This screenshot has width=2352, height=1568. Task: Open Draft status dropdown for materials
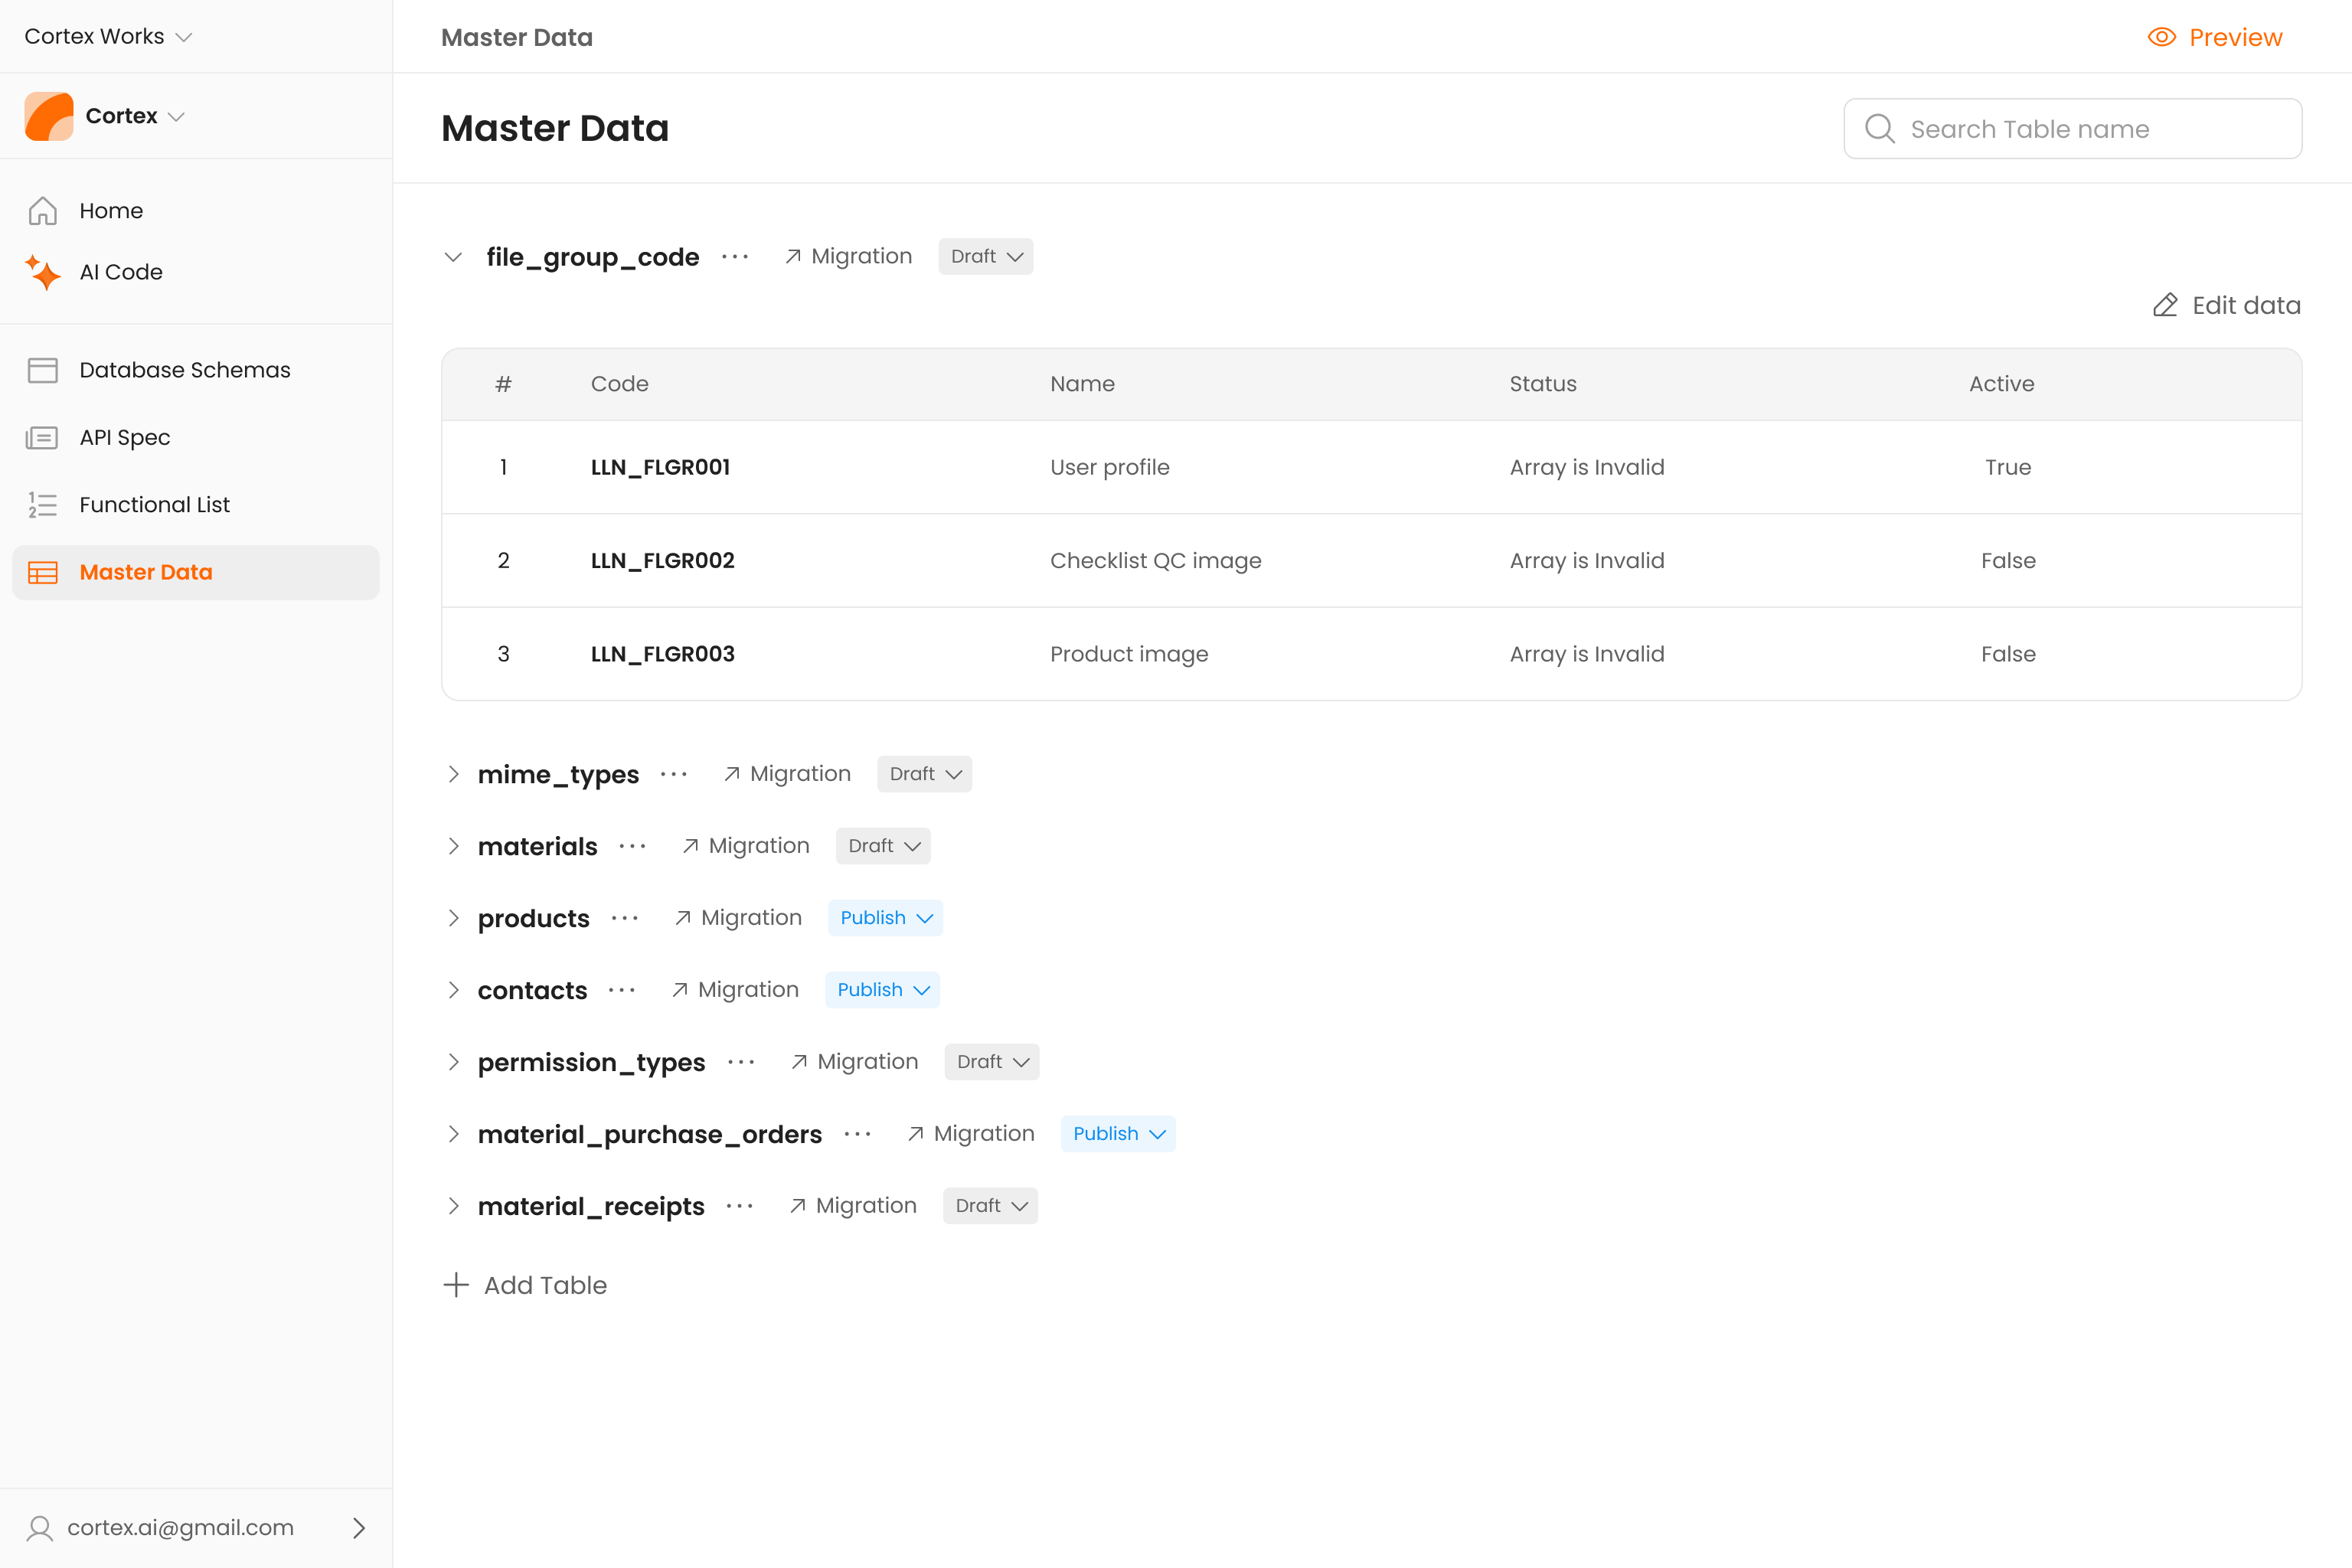coord(883,846)
